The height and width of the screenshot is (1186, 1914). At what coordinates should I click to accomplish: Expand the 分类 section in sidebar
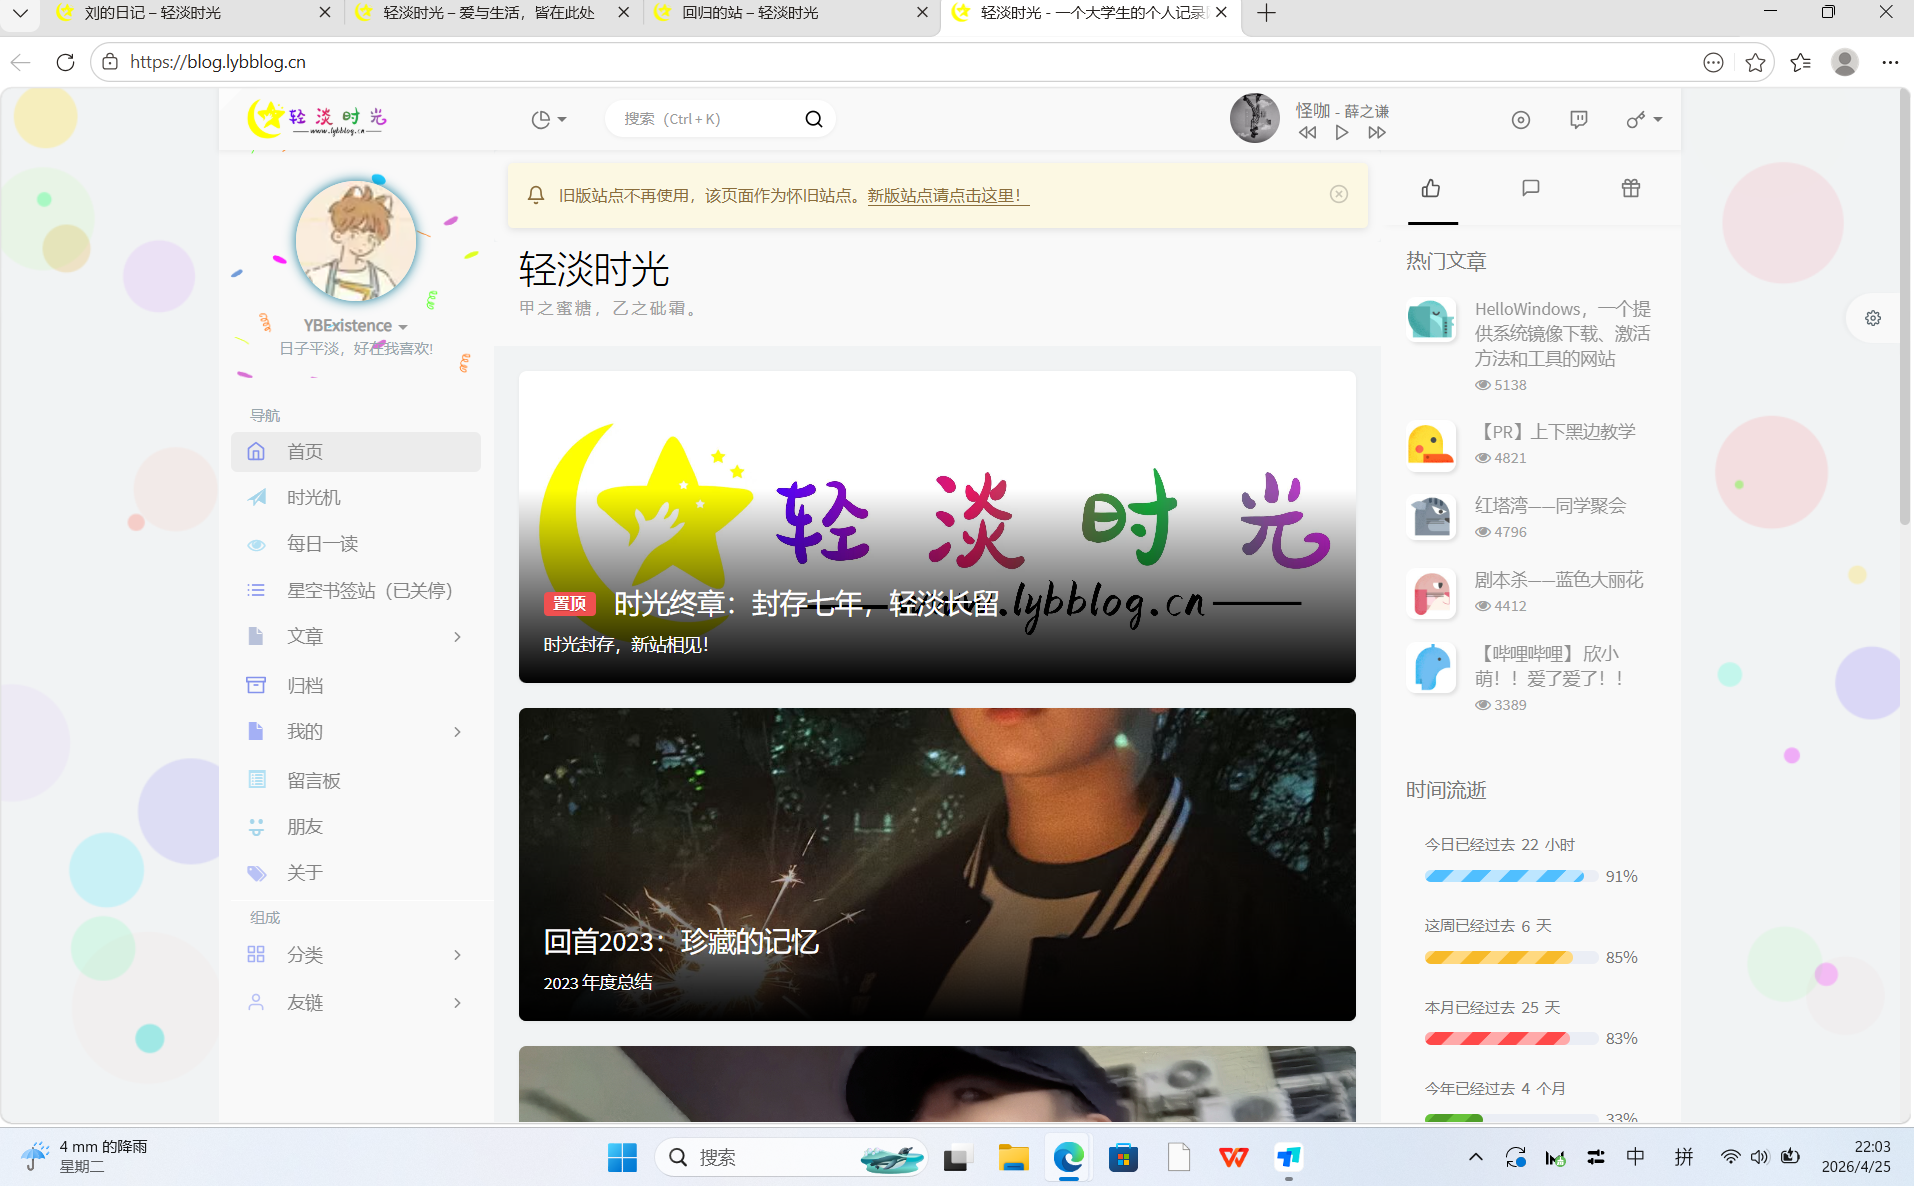(x=457, y=955)
